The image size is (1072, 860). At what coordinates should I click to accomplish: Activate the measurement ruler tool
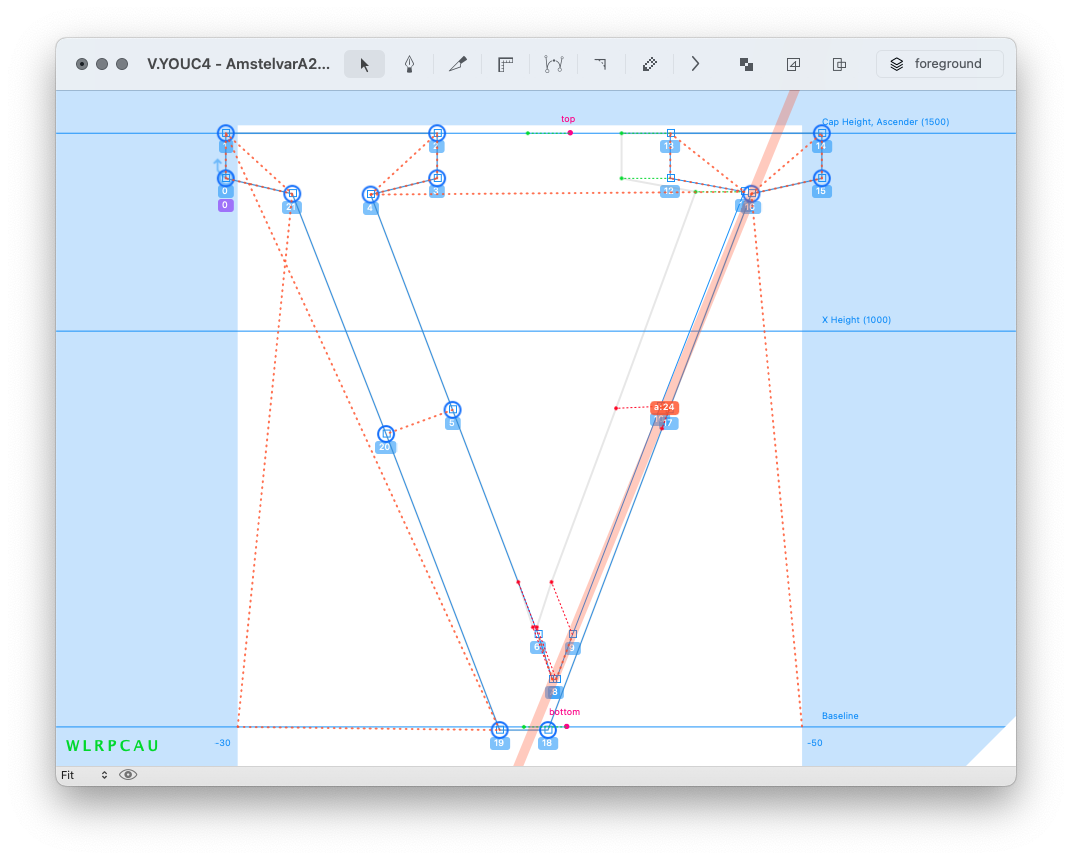506,64
